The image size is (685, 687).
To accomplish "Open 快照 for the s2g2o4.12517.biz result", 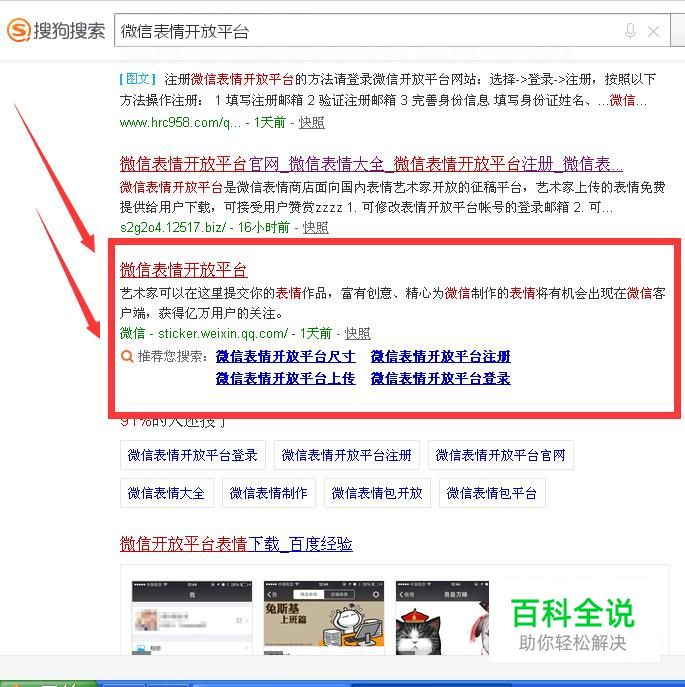I will [x=316, y=227].
